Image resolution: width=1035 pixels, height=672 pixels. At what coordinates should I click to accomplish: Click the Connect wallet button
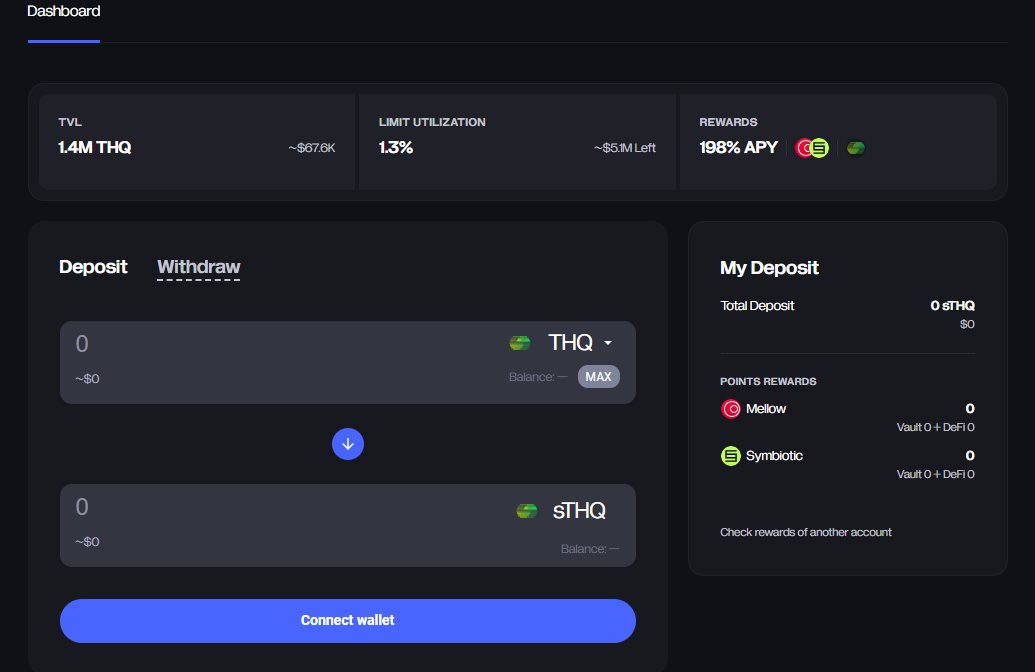coord(348,621)
